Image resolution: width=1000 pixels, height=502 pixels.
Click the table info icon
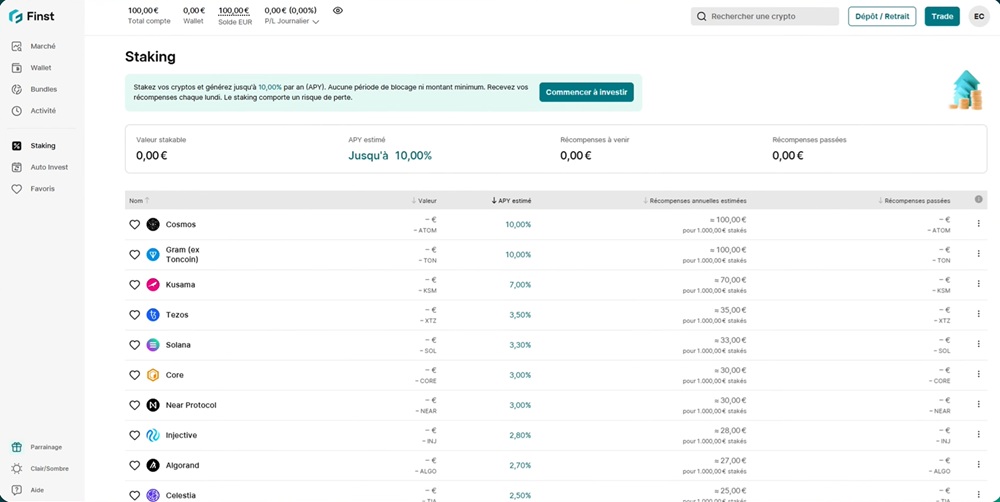click(978, 200)
